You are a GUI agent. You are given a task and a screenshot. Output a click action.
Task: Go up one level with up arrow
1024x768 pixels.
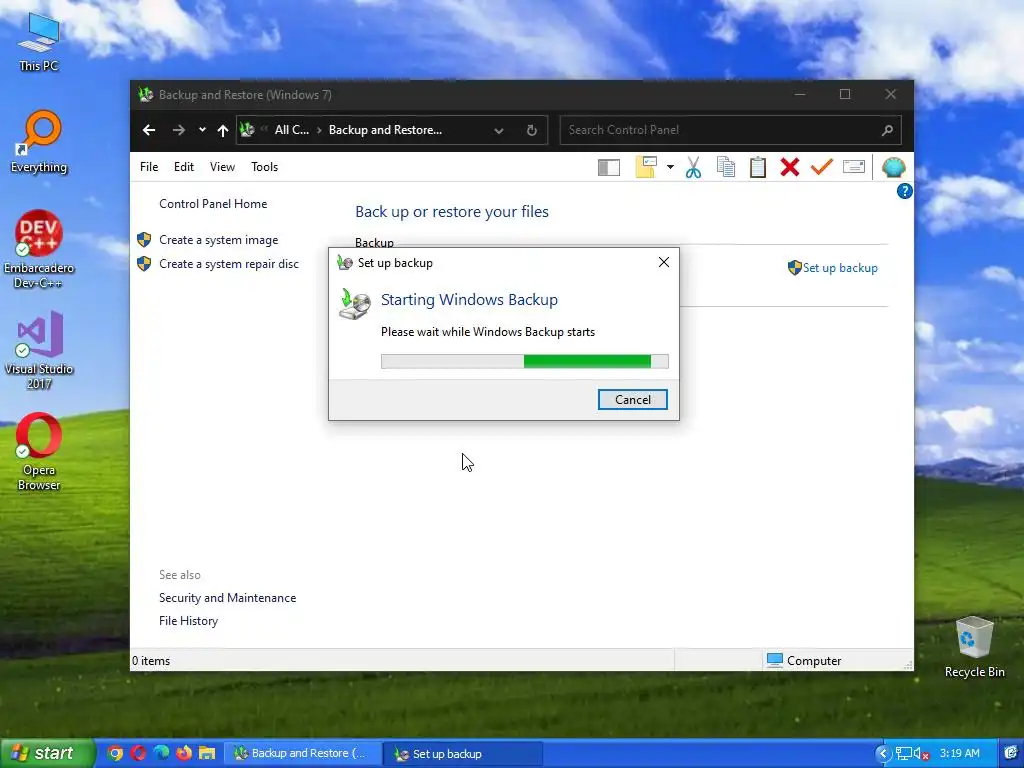(223, 130)
